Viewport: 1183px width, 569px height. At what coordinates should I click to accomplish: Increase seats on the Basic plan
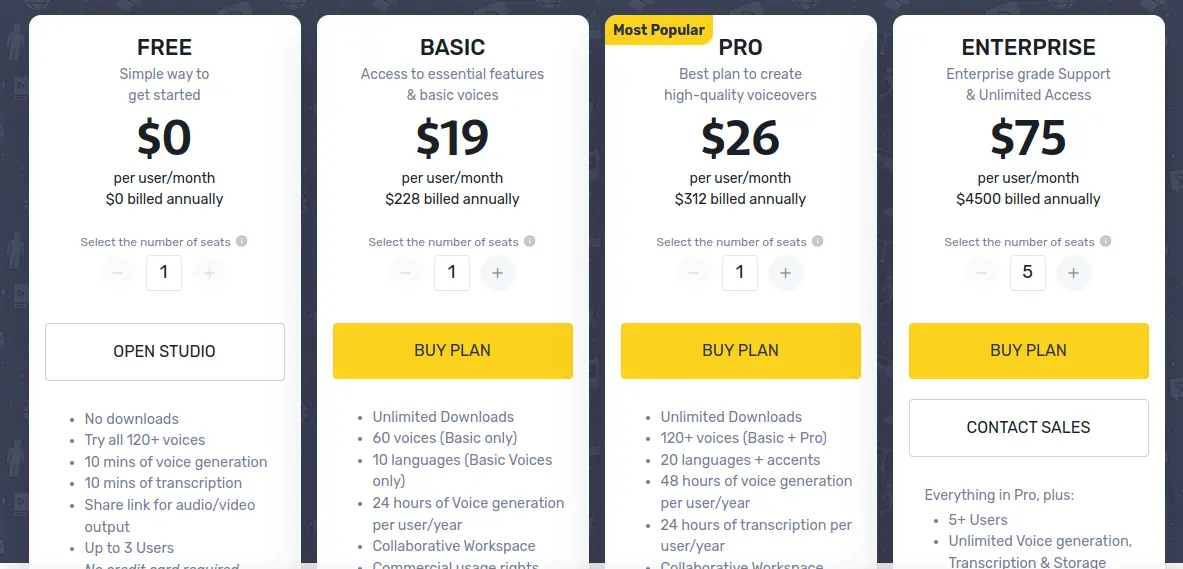[x=497, y=273]
